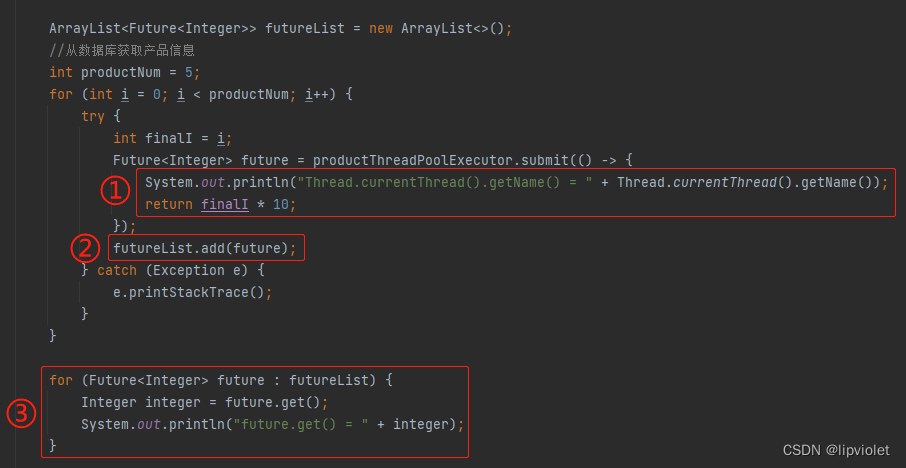Viewport: 906px width, 468px height.
Task: Click the catch keyword
Action: tap(117, 270)
